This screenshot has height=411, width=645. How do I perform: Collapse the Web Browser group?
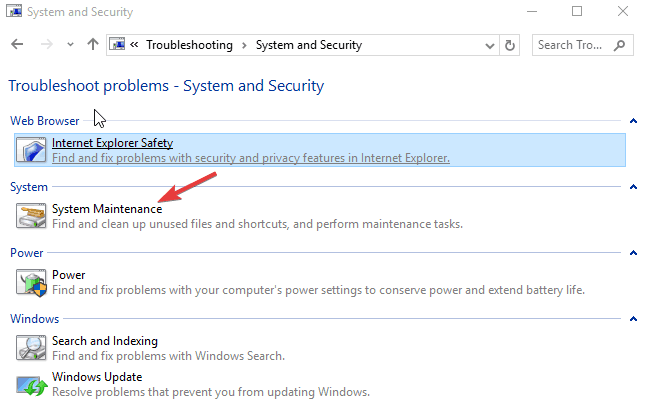[633, 121]
